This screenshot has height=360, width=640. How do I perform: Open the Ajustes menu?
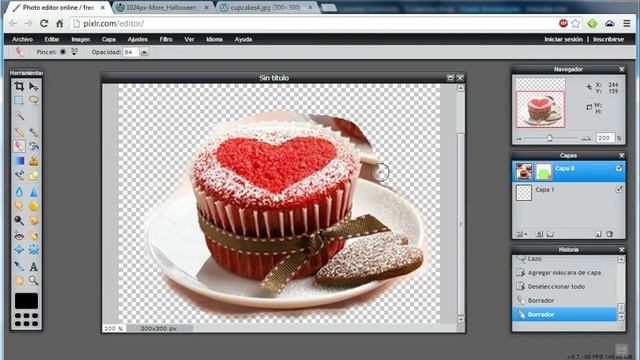pyautogui.click(x=138, y=39)
